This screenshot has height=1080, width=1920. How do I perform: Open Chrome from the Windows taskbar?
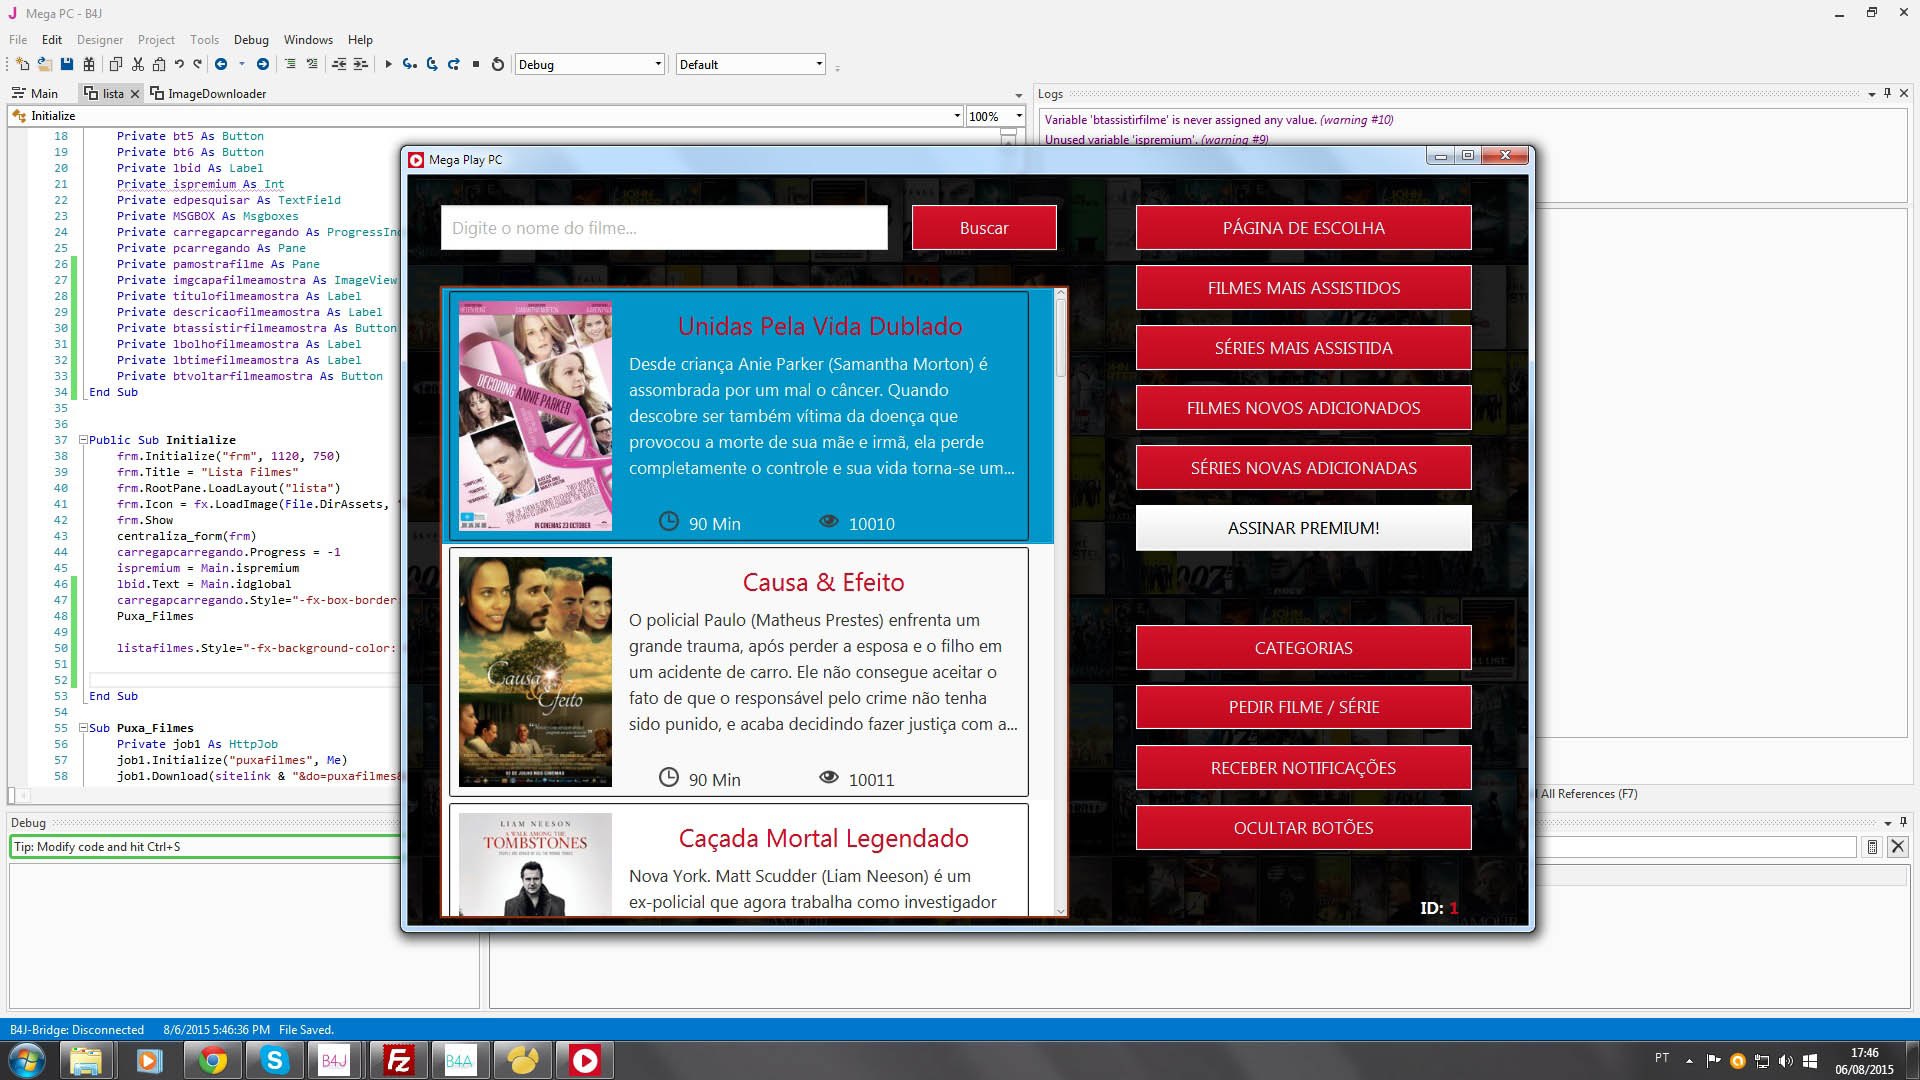point(212,1060)
